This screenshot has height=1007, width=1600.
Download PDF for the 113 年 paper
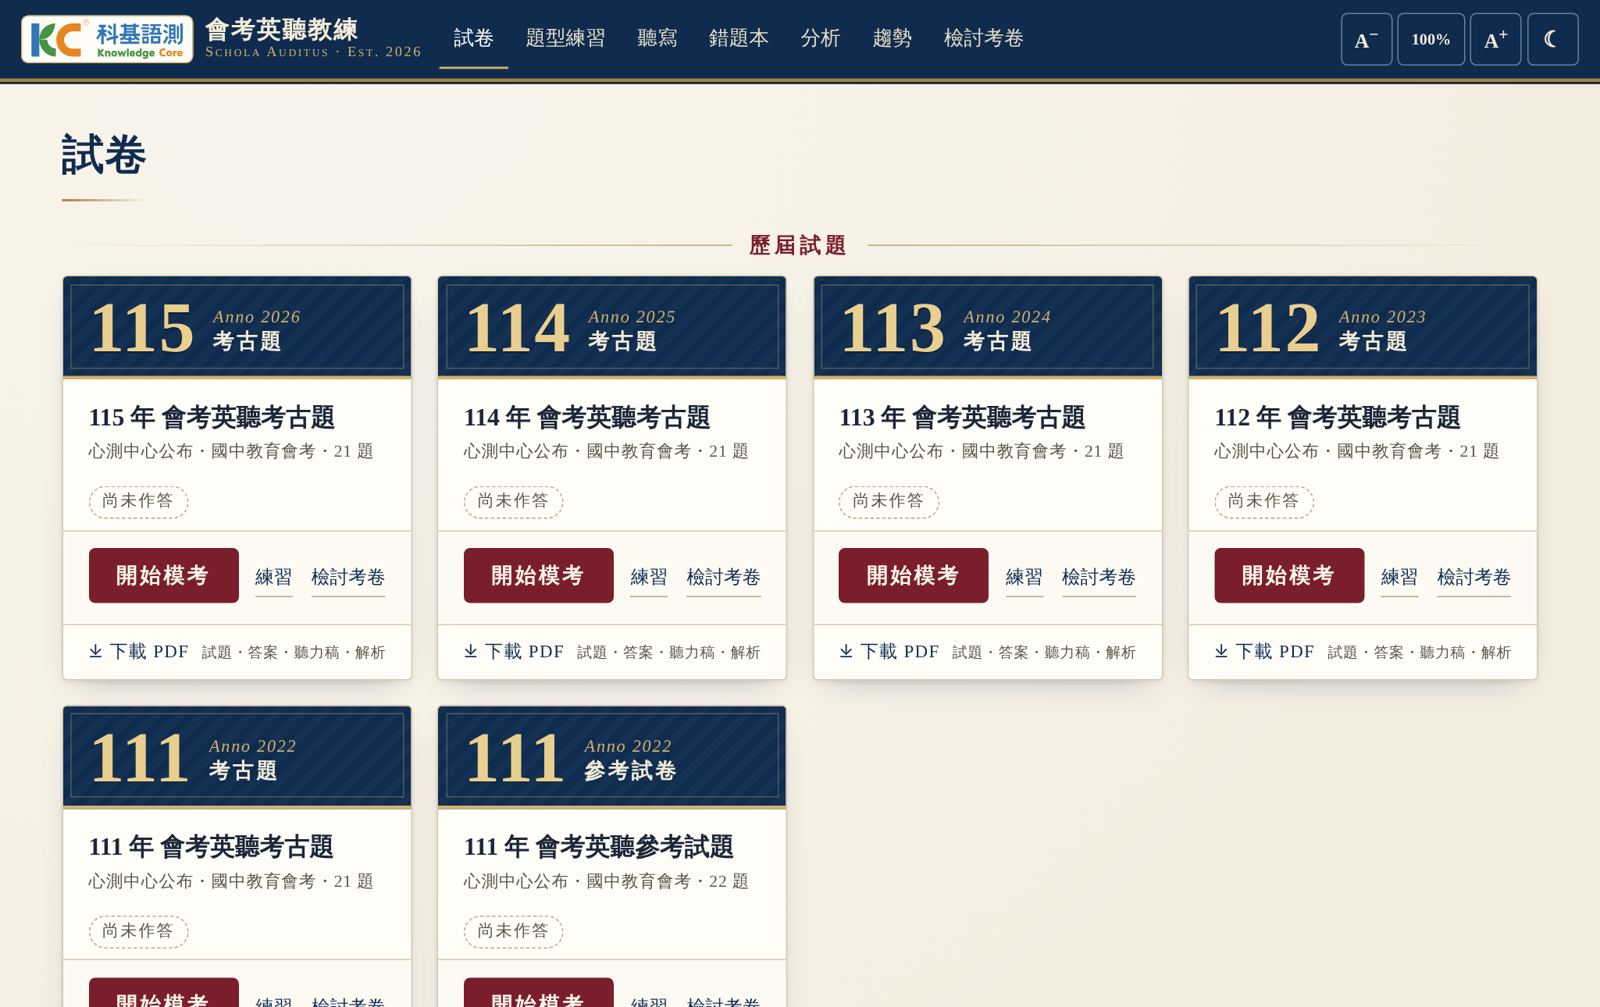[x=889, y=652]
